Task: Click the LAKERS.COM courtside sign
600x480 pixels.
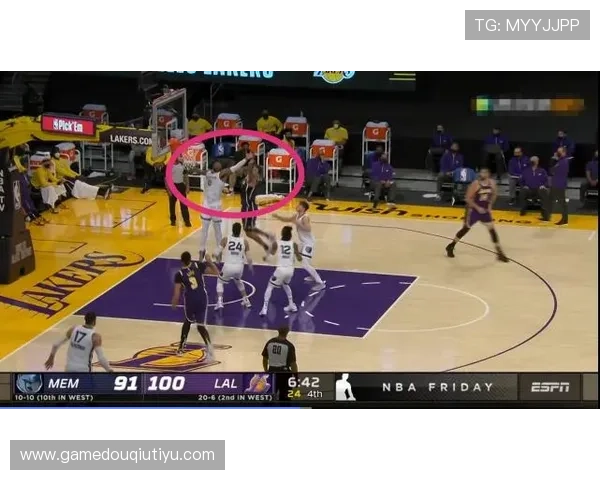Action: pyautogui.click(x=131, y=139)
